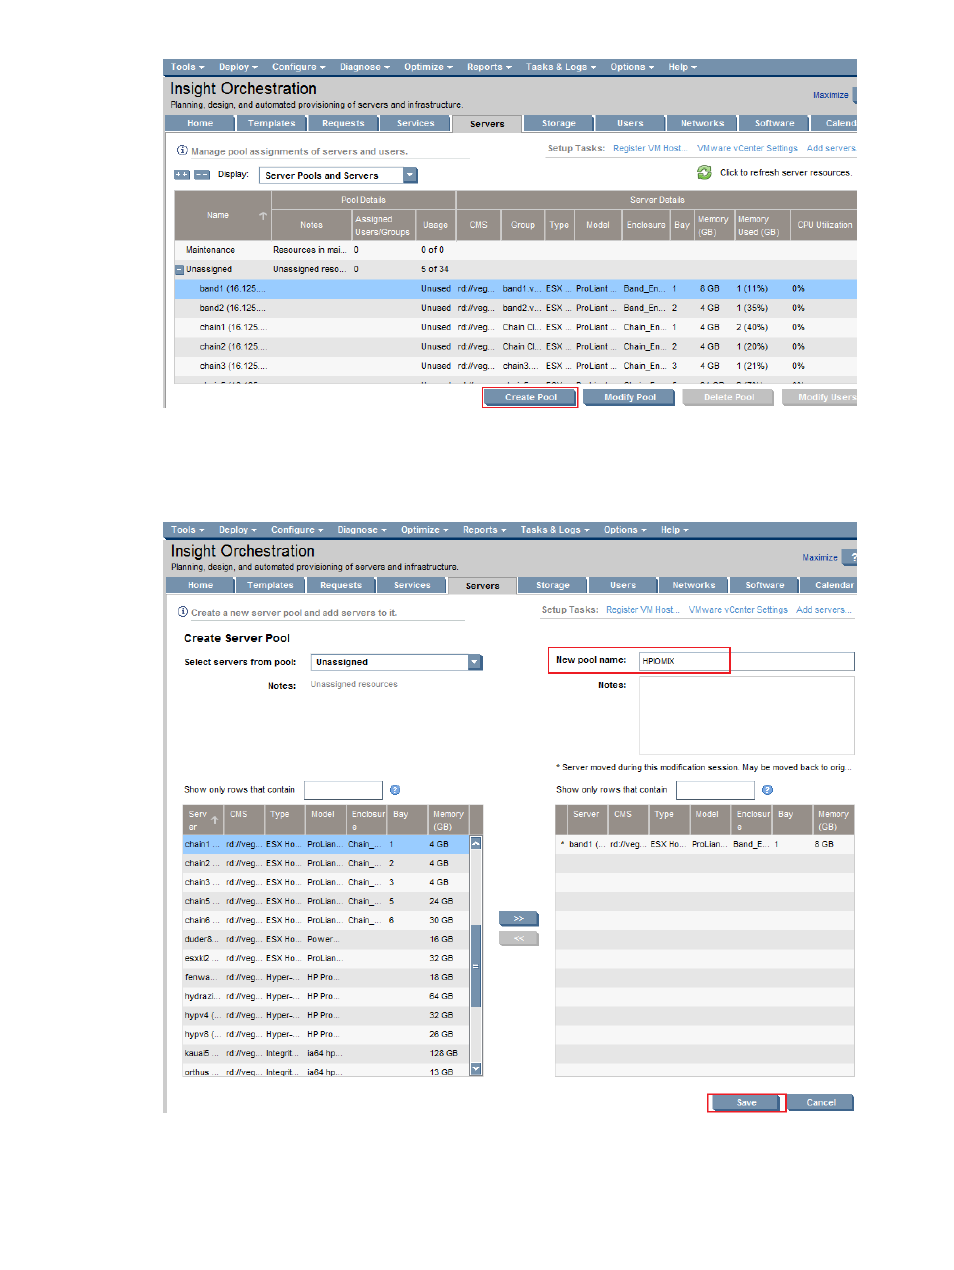Click Add servers link in top screenshot

tap(831, 148)
